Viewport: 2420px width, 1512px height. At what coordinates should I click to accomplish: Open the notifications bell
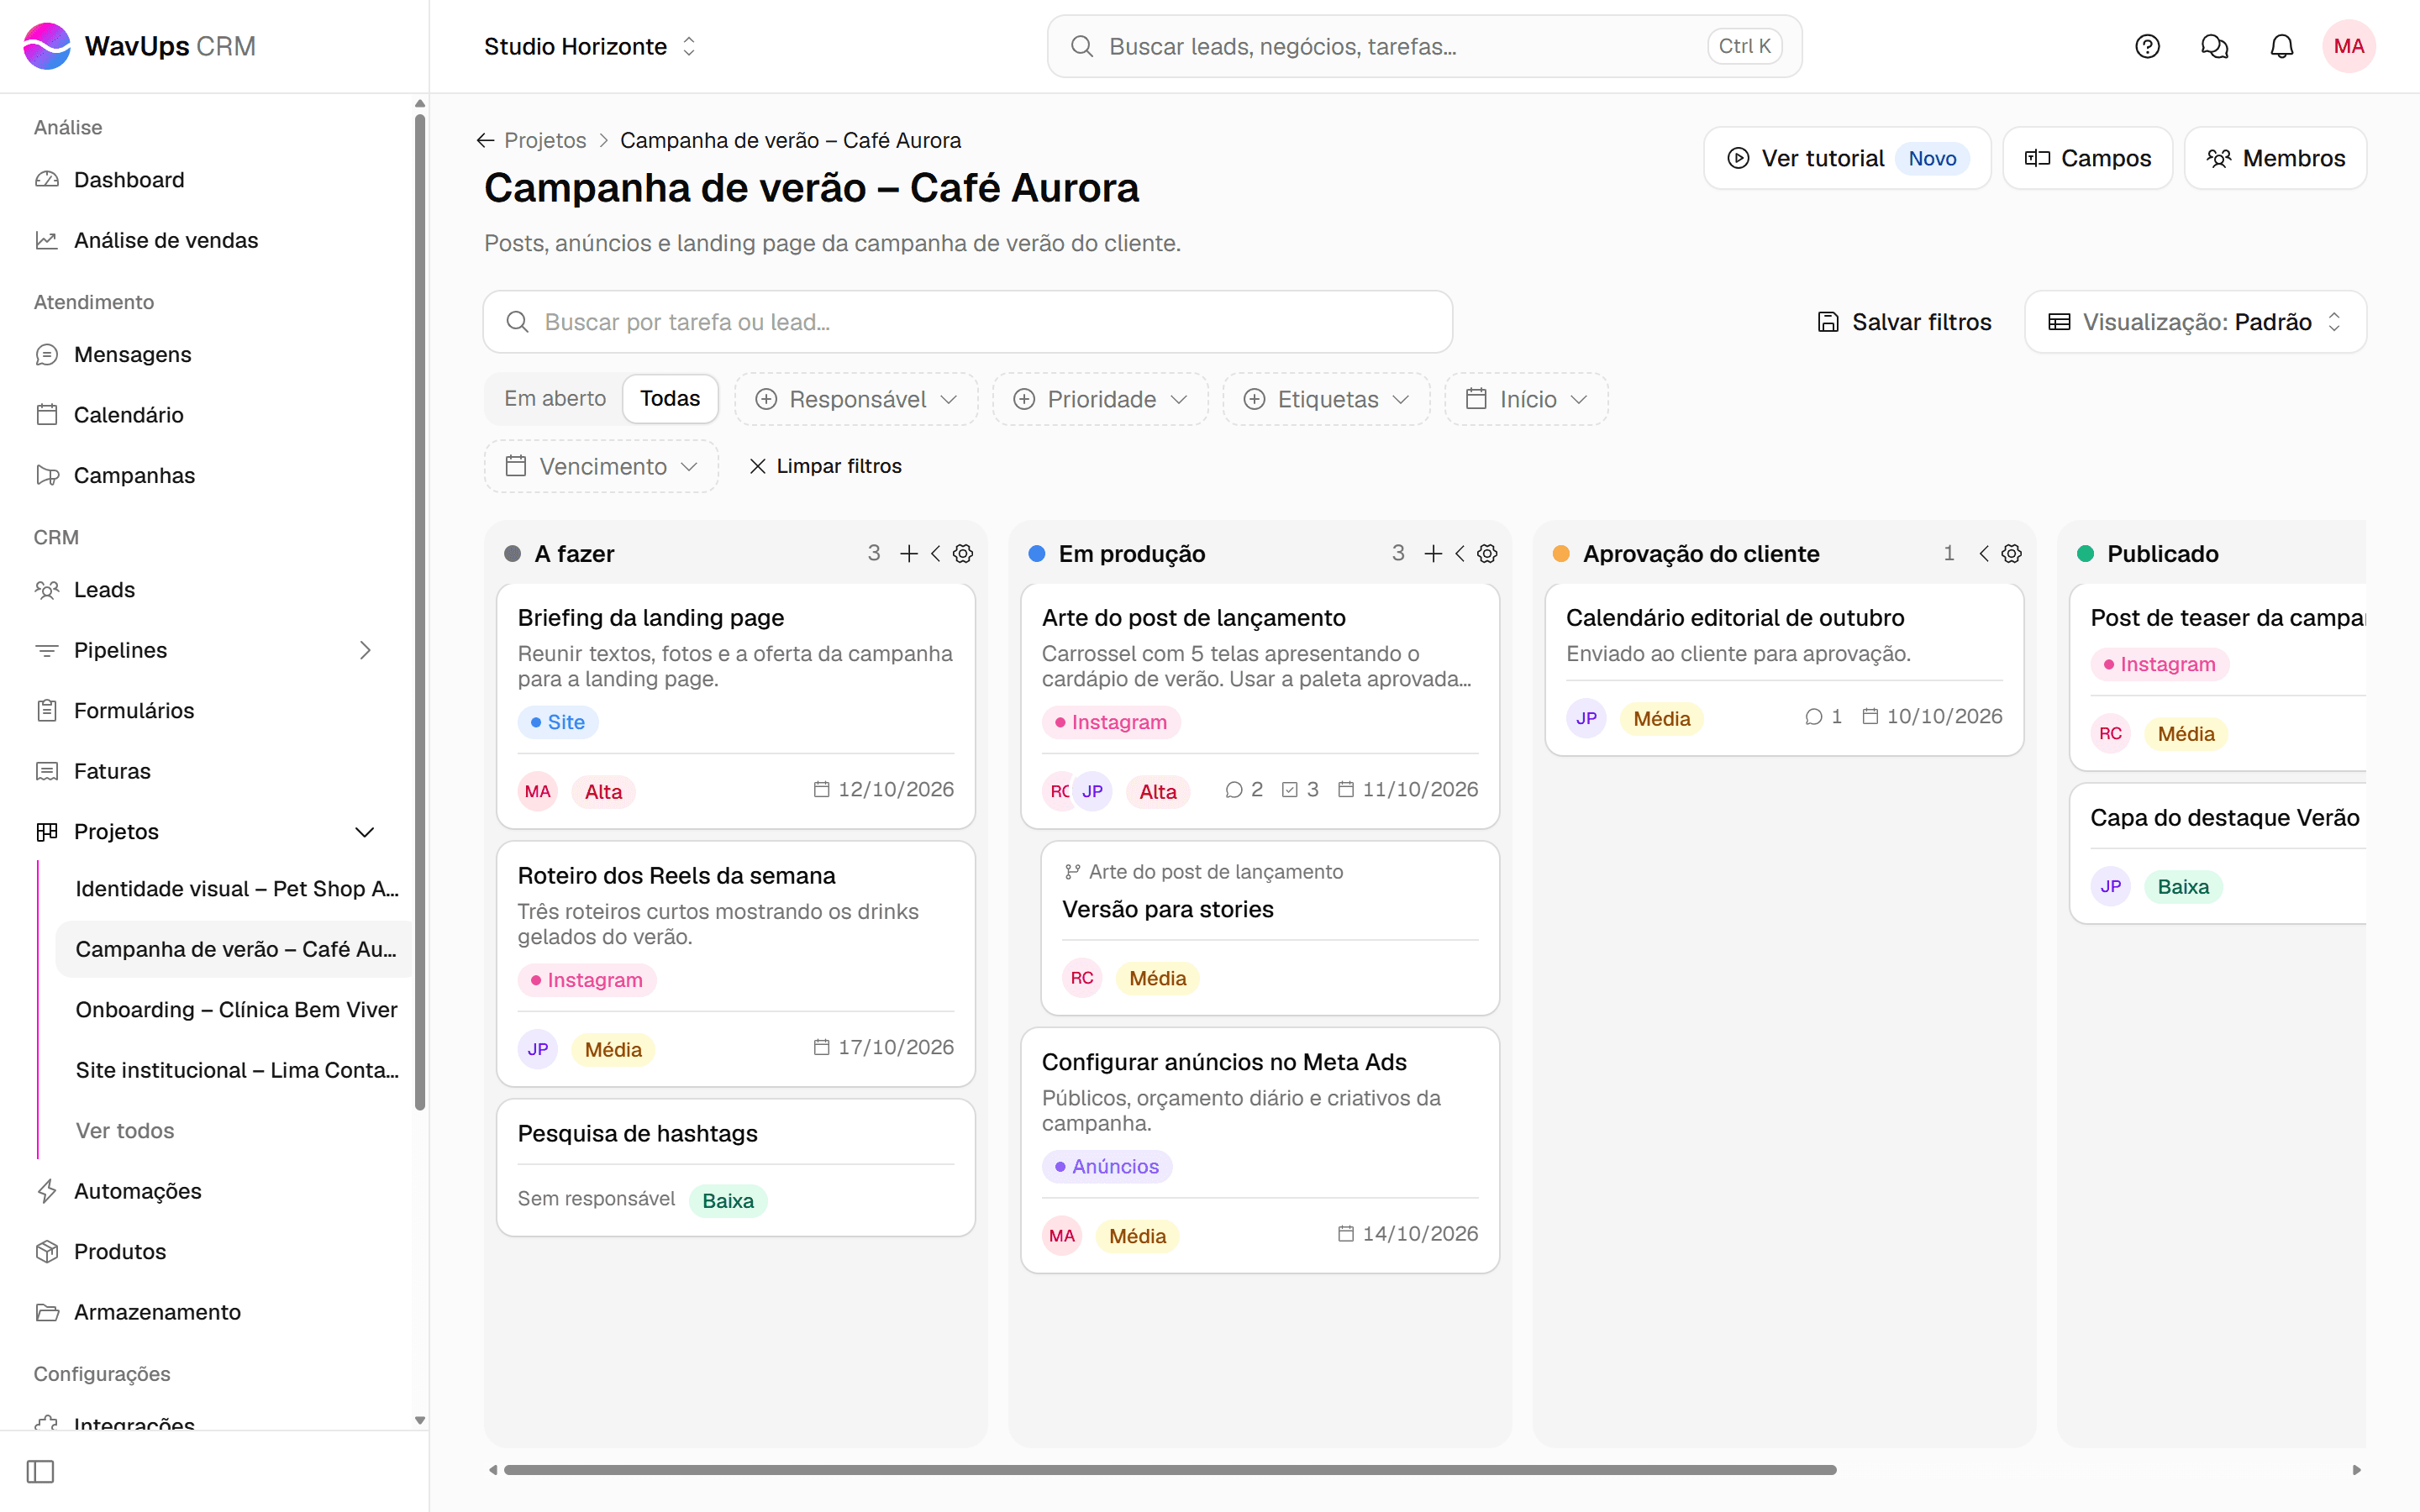tap(2281, 46)
